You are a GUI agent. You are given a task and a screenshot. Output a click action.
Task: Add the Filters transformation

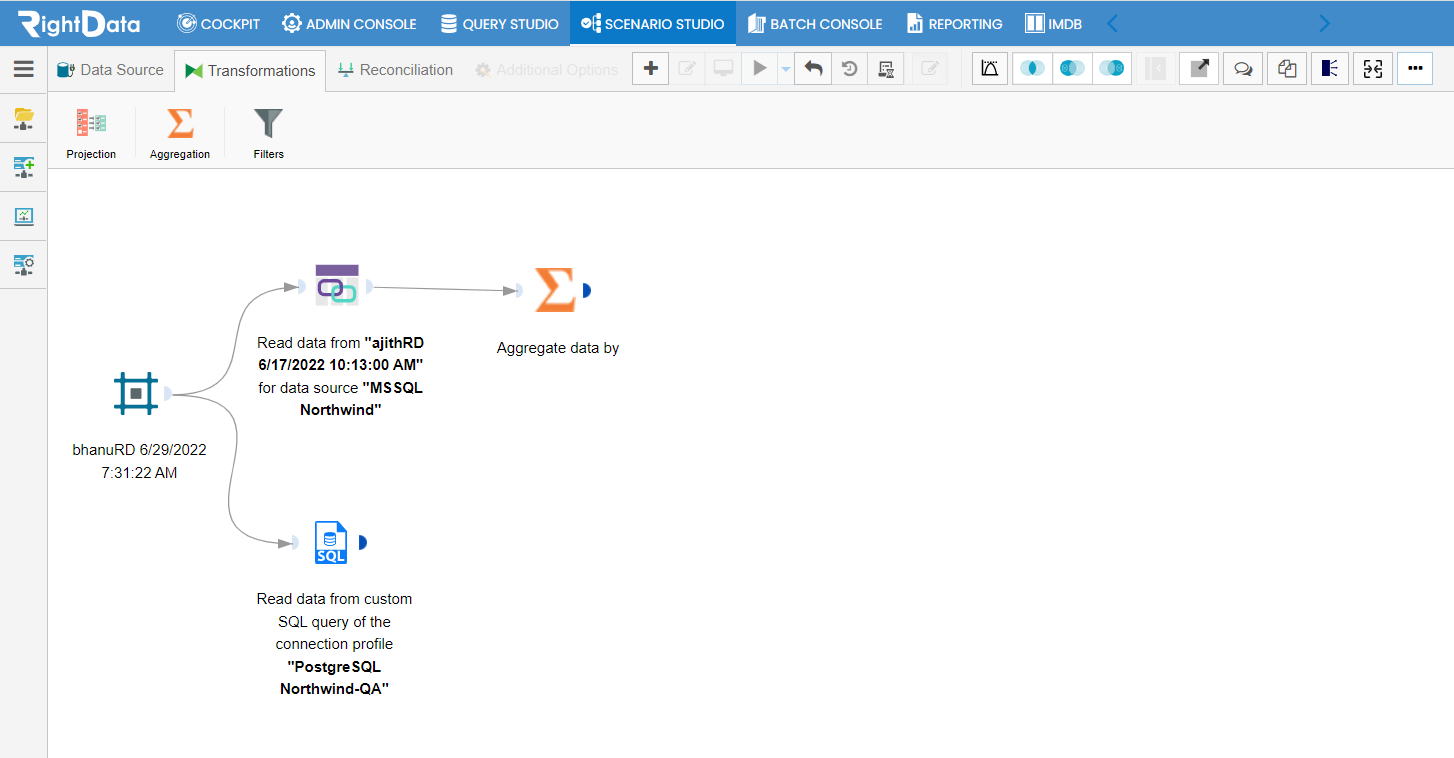click(x=268, y=133)
